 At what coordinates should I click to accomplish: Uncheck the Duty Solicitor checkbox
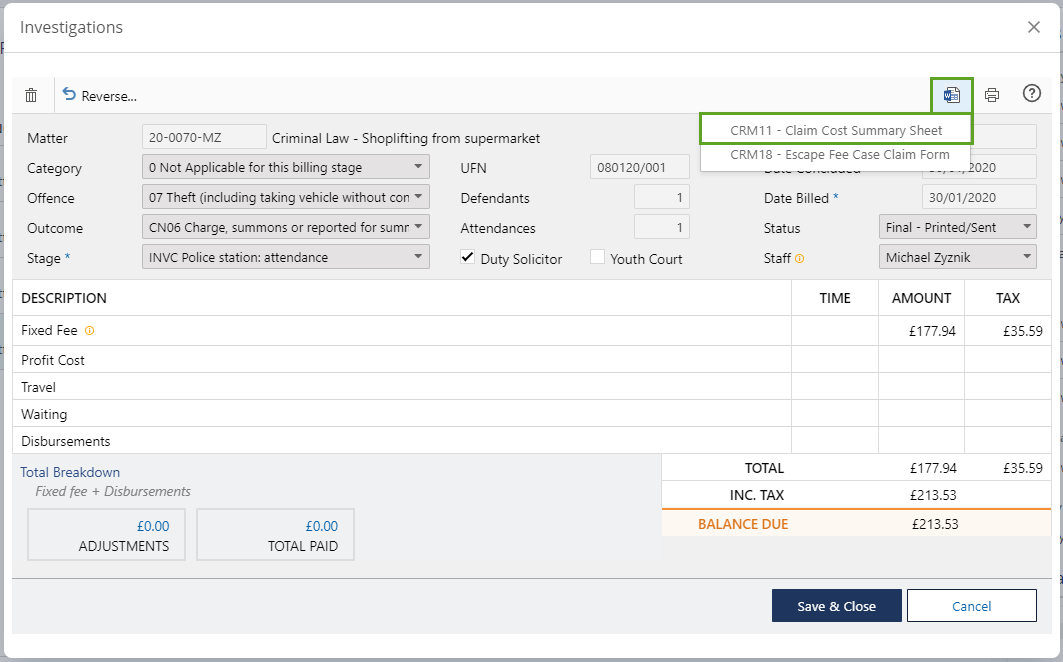tap(467, 258)
